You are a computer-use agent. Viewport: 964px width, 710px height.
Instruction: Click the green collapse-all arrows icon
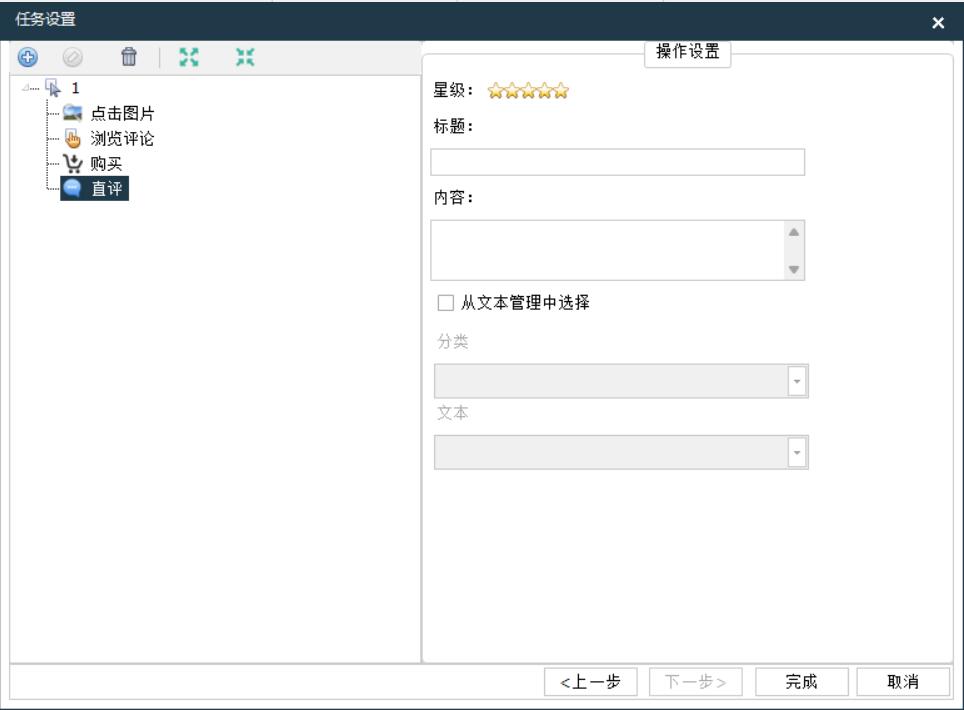243,58
